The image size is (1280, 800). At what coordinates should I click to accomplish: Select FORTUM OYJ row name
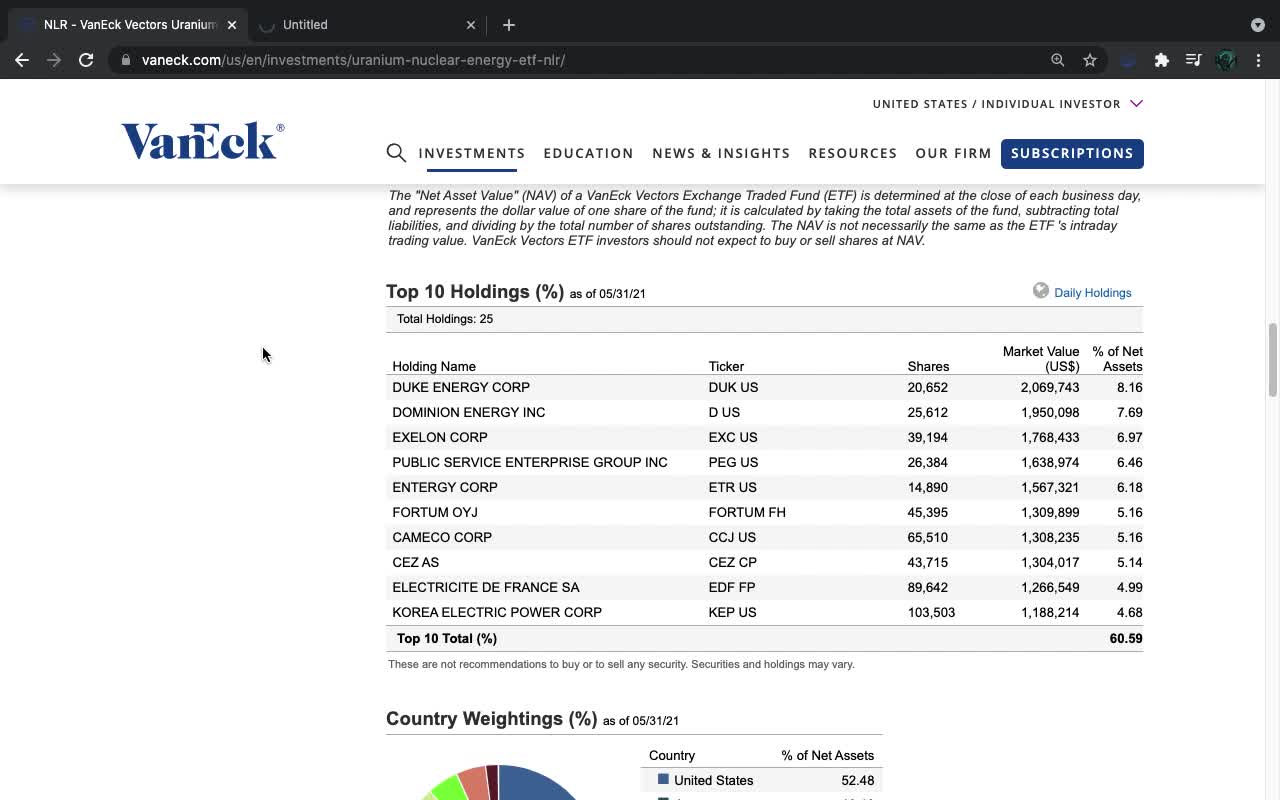(x=435, y=512)
